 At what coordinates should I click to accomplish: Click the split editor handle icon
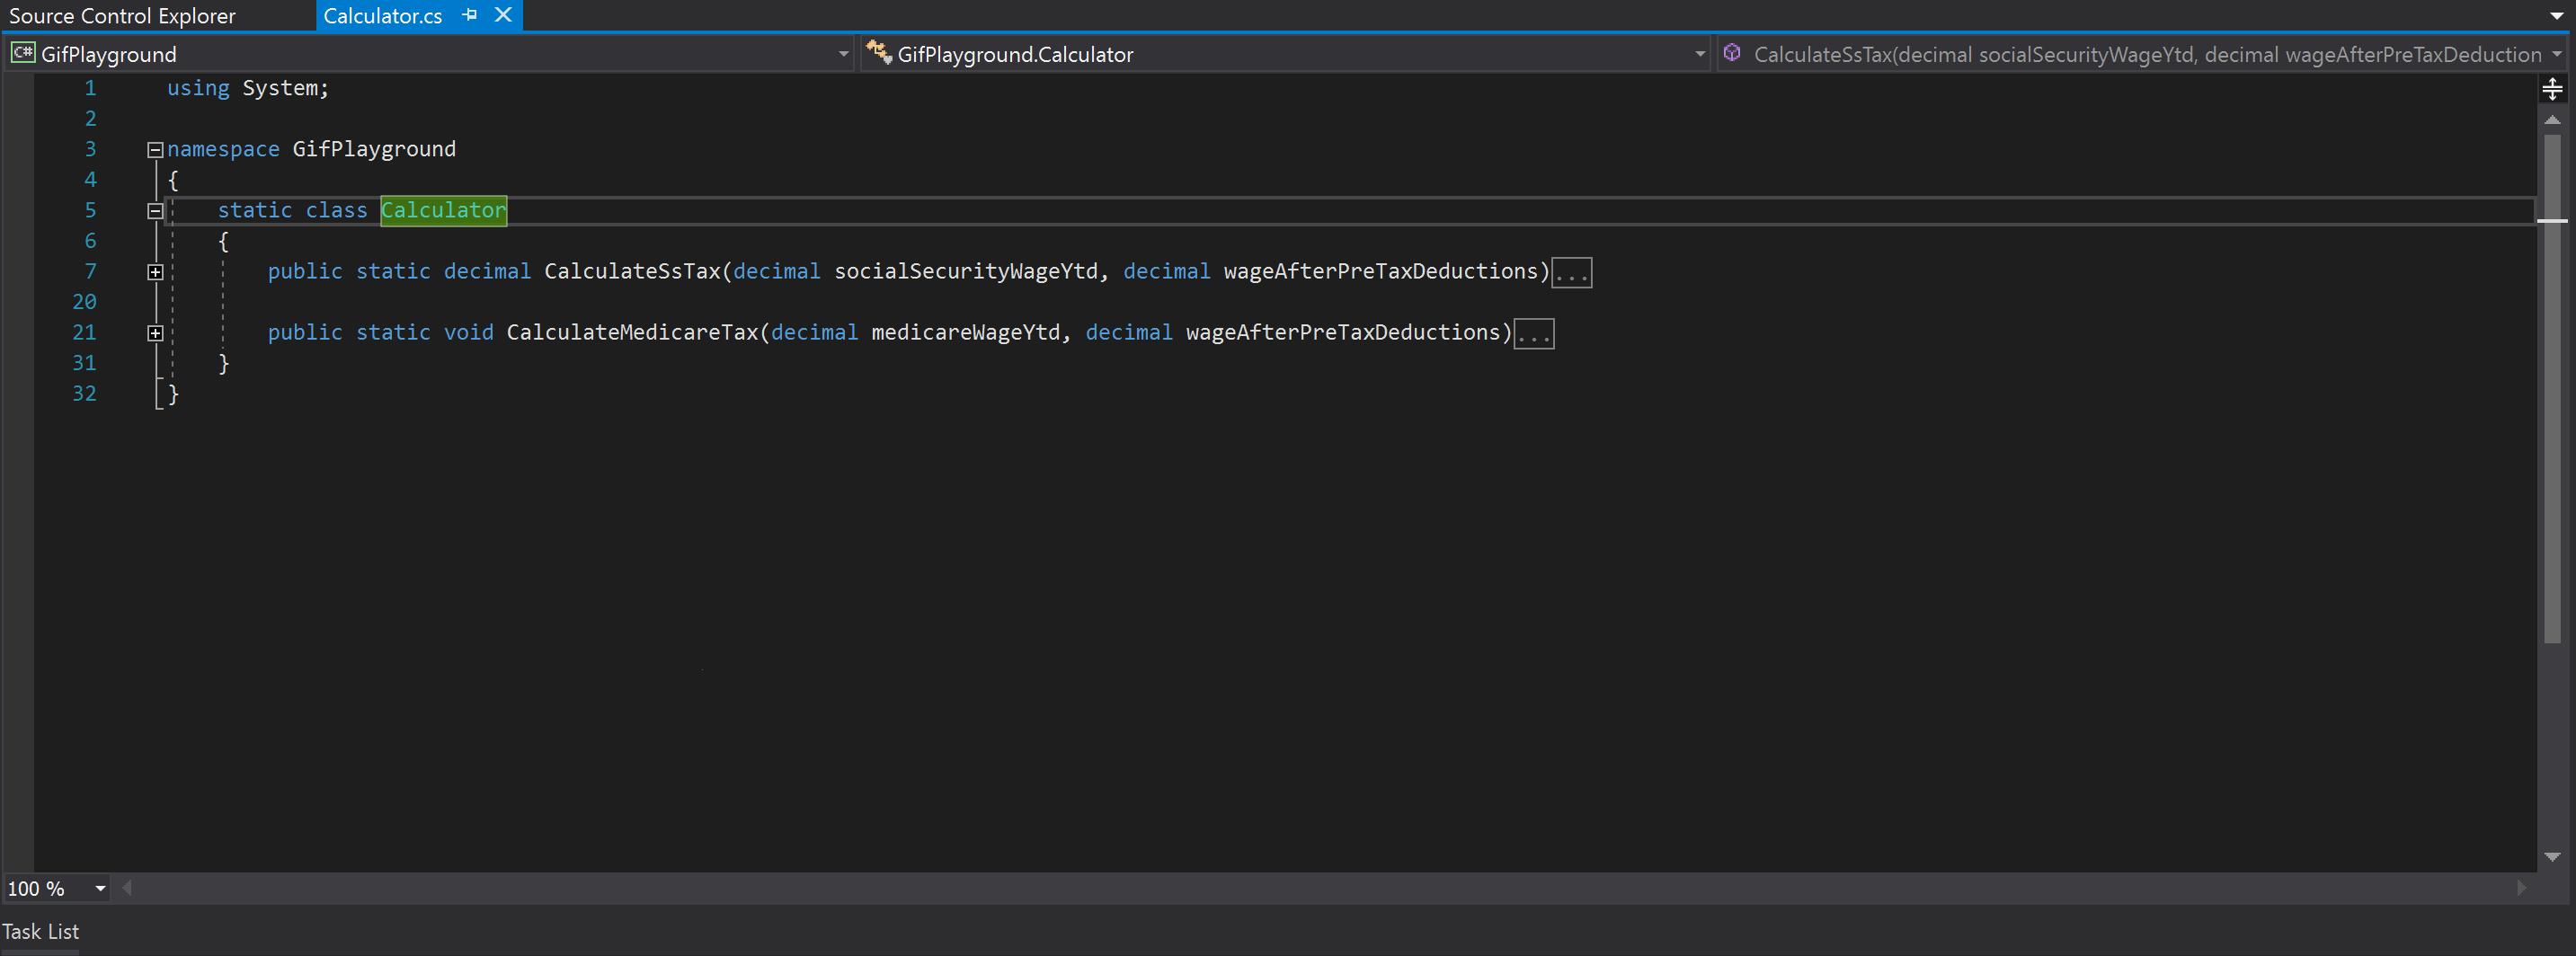2551,89
